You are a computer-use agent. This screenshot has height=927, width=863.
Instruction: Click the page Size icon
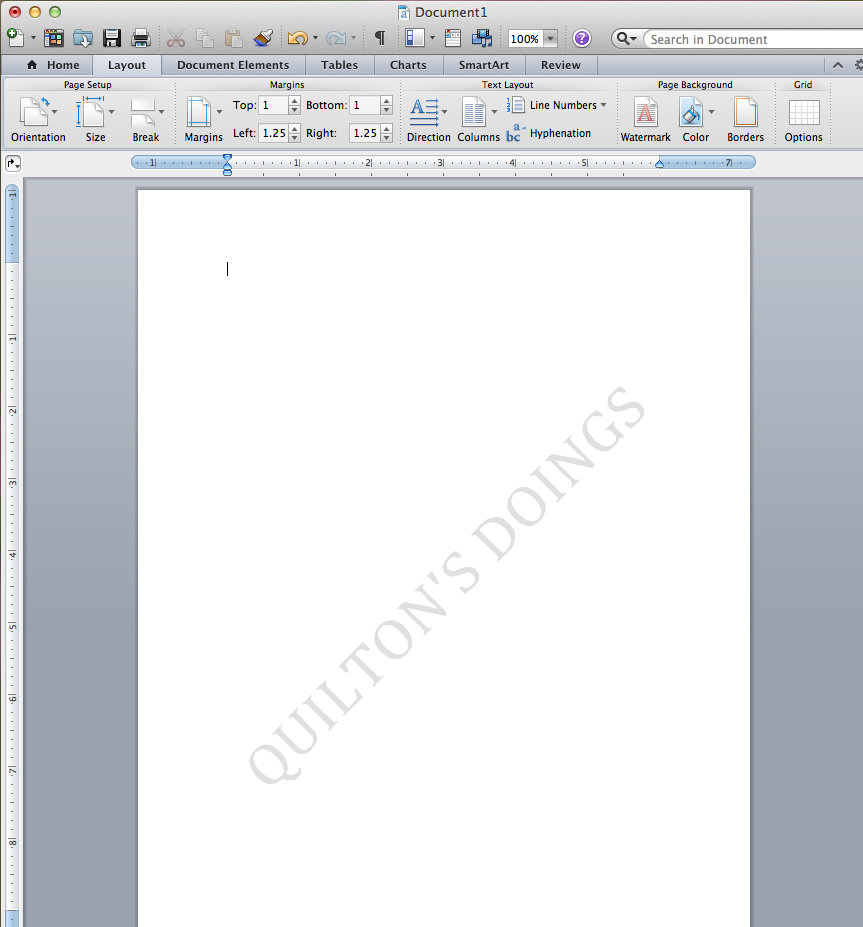(90, 112)
